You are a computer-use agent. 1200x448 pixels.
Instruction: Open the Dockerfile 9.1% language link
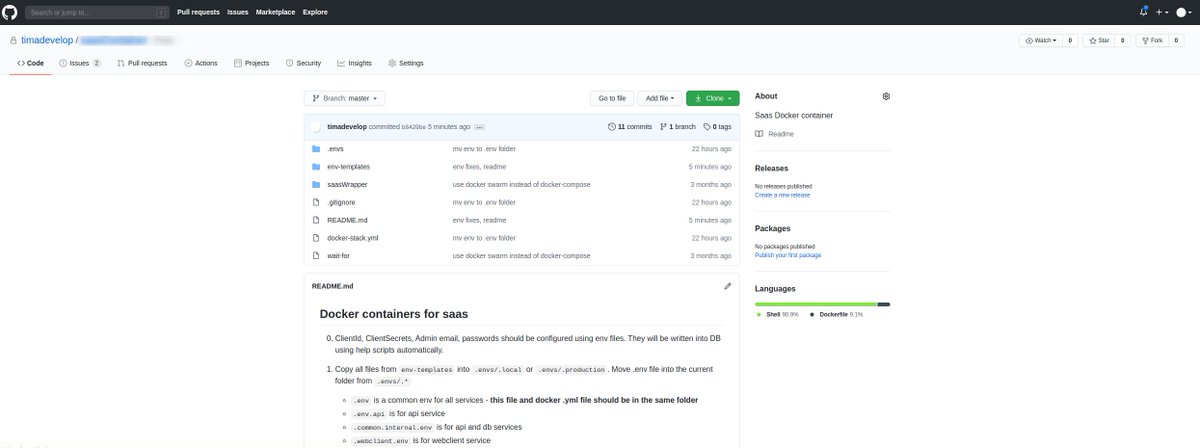[836, 315]
